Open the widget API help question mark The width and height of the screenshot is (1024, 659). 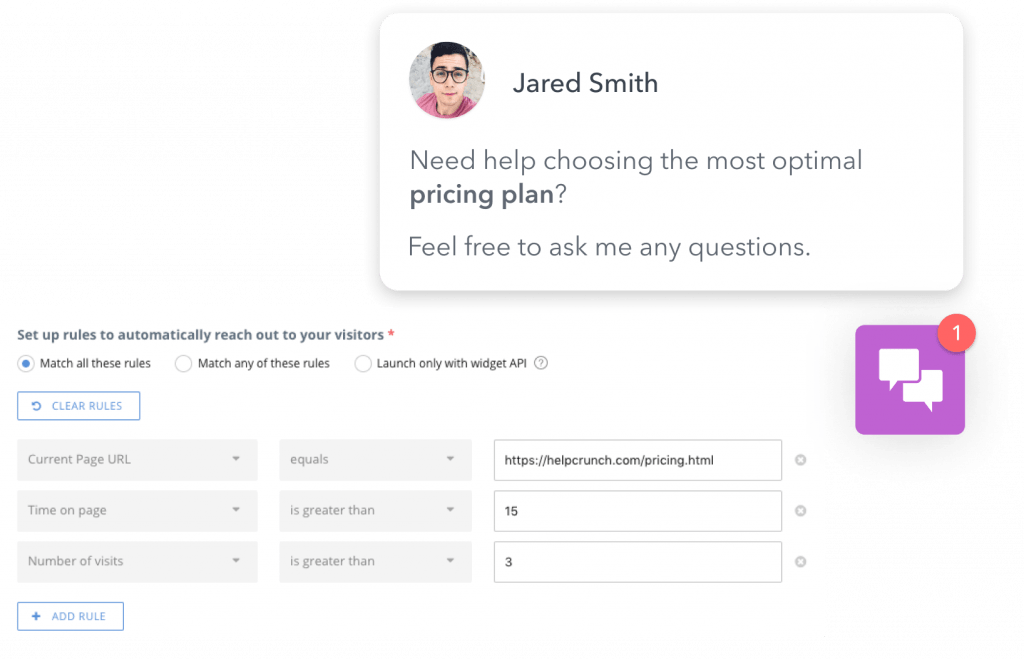[541, 363]
